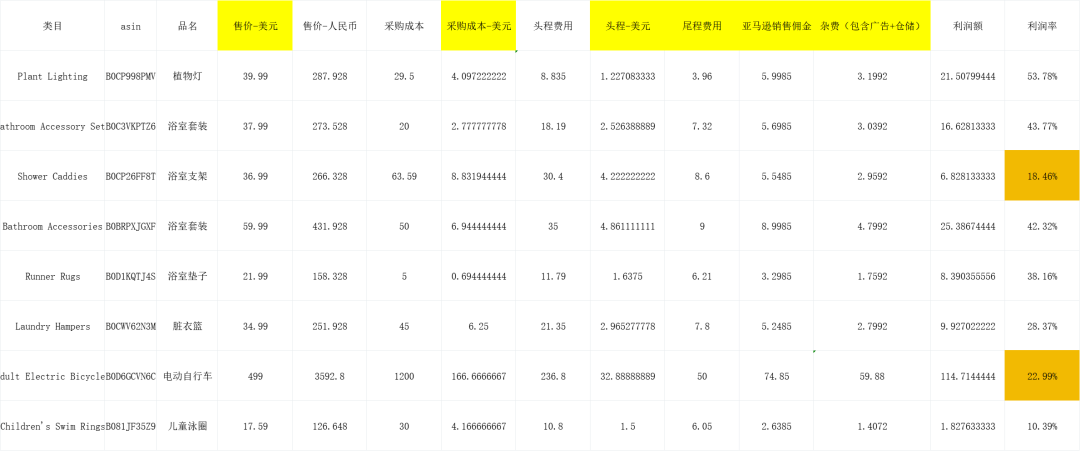Select the 儿童泳圈 product name cell
The width and height of the screenshot is (1080, 451).
point(187,426)
